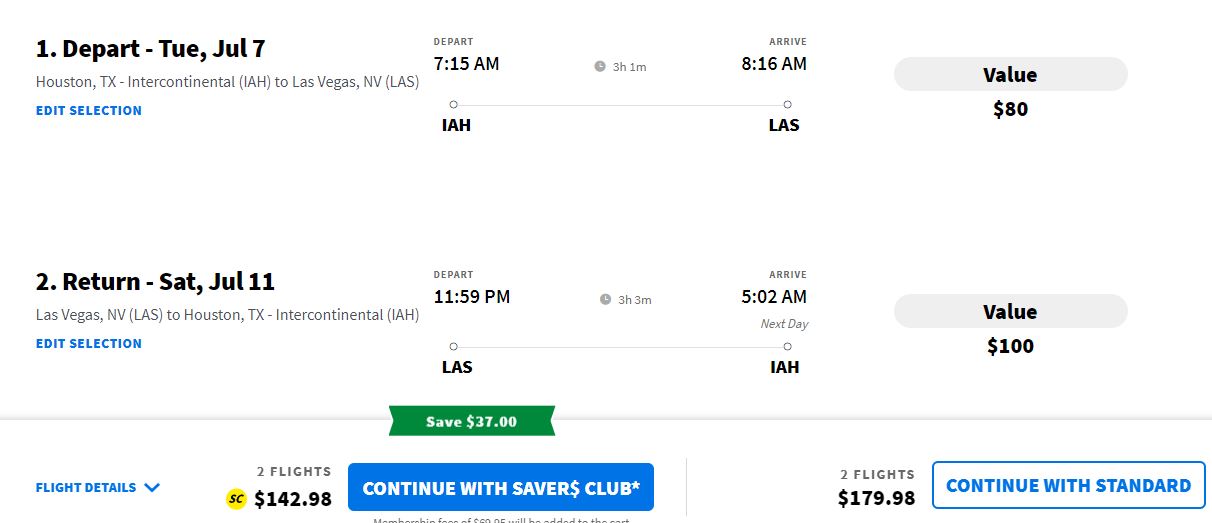Click the clock icon beside 3h 1m

(600, 67)
